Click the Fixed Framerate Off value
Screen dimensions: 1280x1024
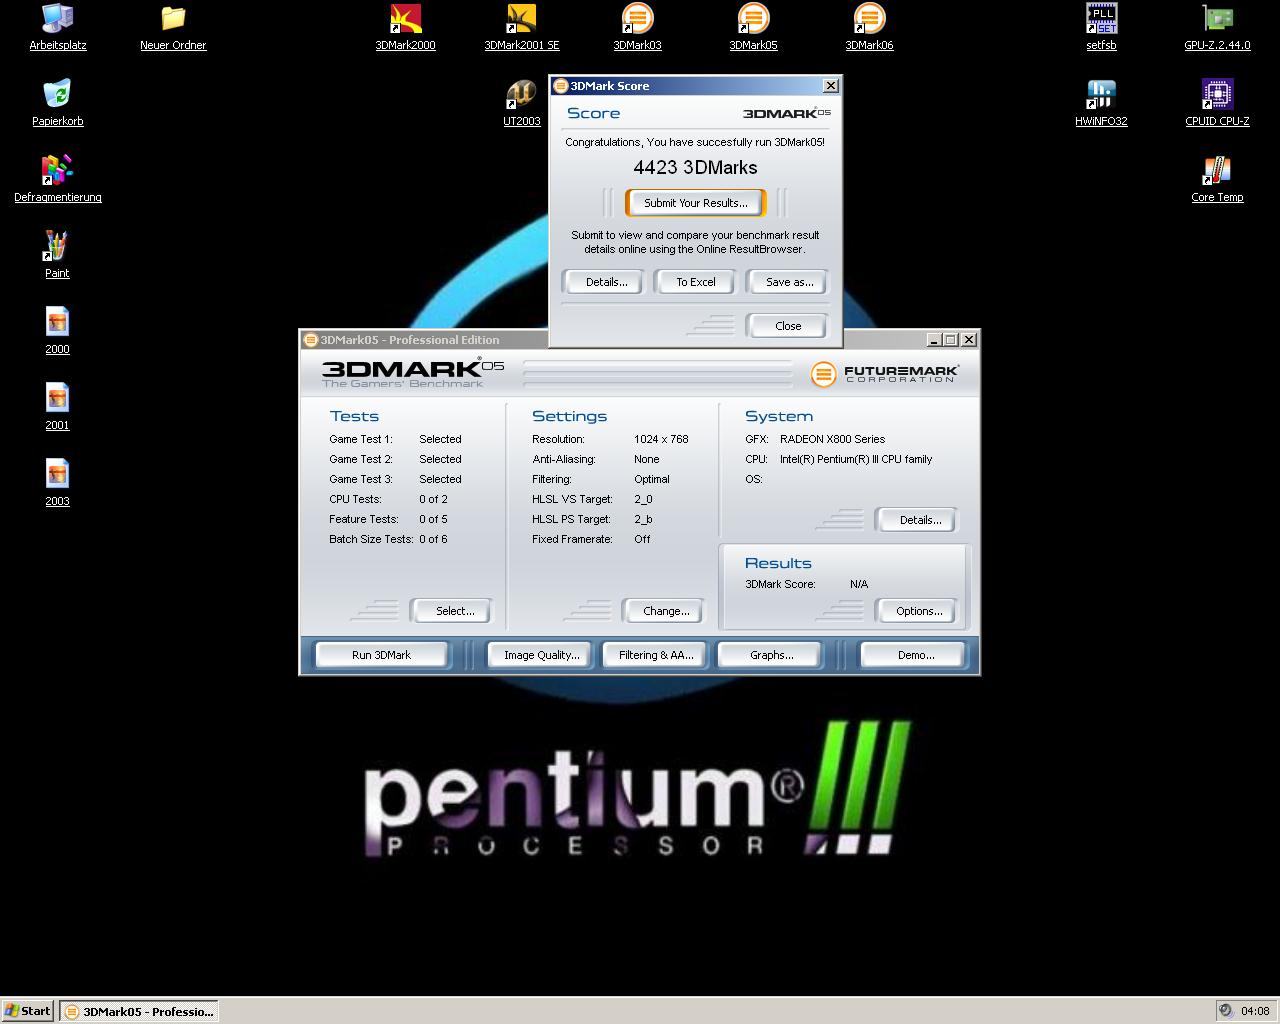click(x=642, y=539)
